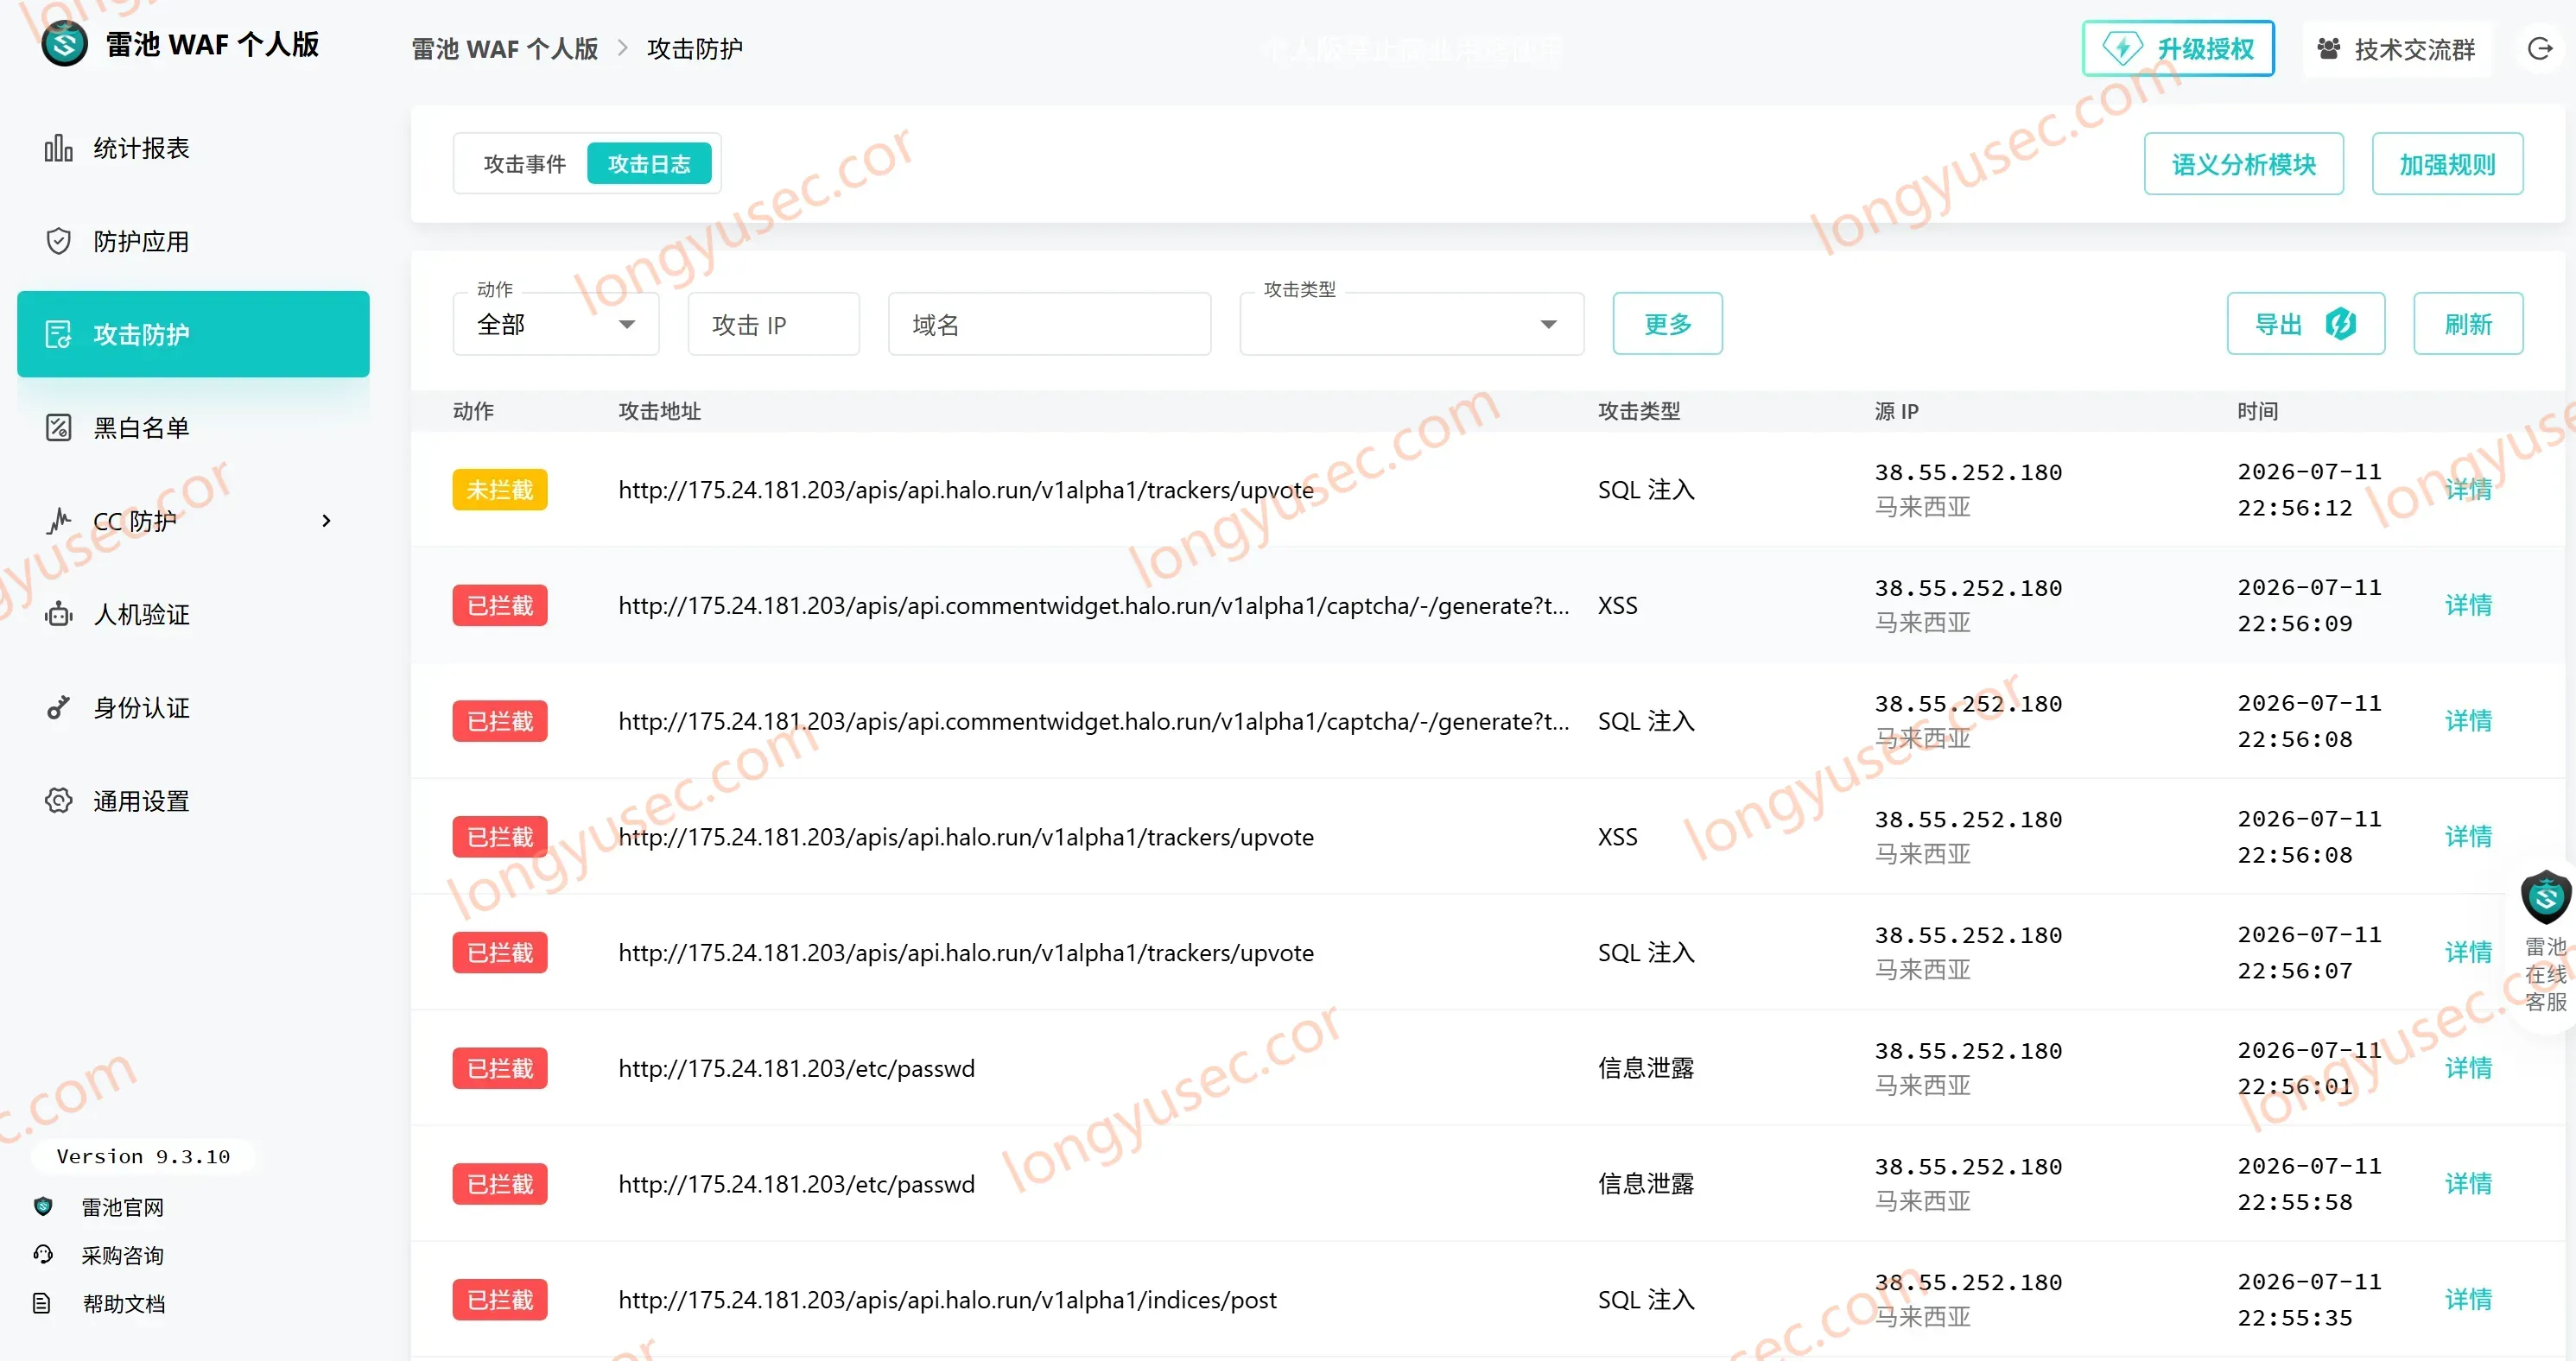This screenshot has width=2576, height=1361.
Task: Open the 通用设置 gear icon
Action: [59, 800]
